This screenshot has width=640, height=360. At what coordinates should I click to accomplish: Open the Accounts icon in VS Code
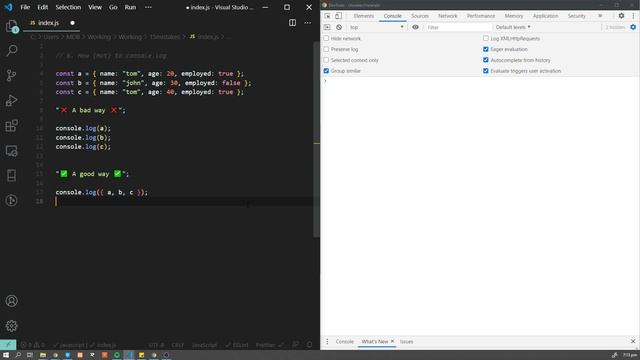click(x=12, y=301)
